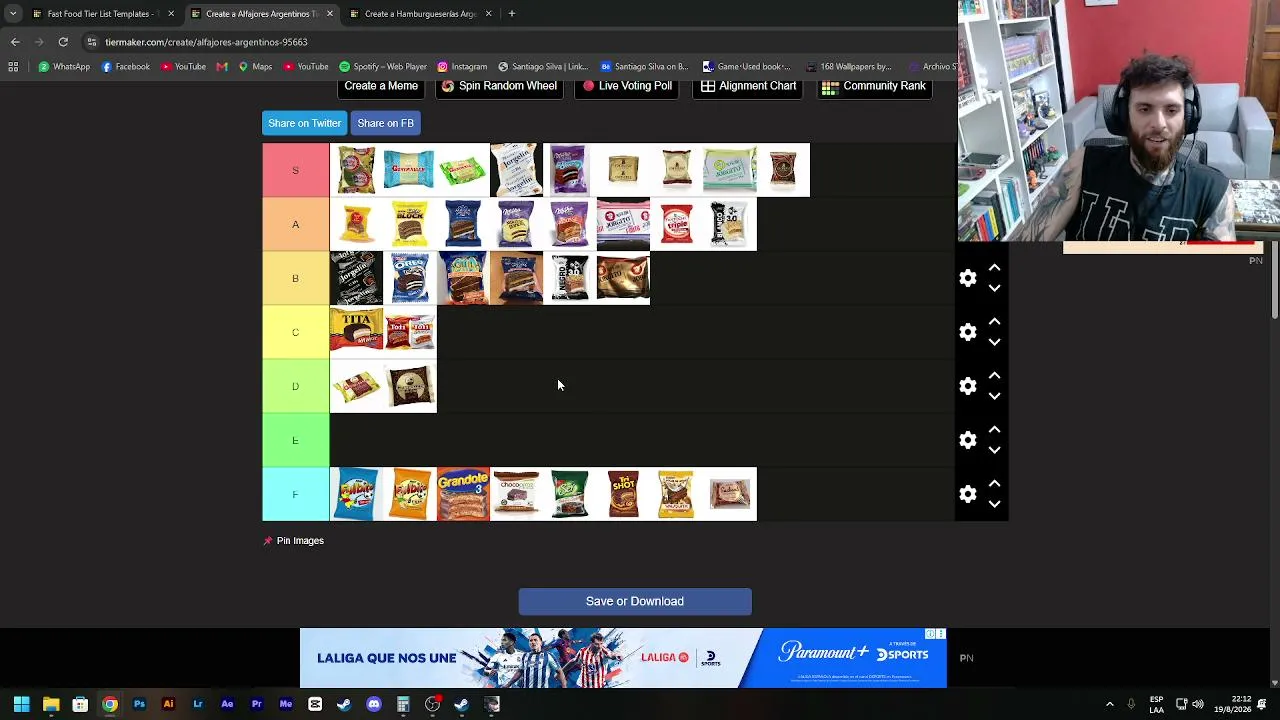Launch Premiere Pro from taskbar
The height and width of the screenshot is (720, 1280).
pos(256,705)
